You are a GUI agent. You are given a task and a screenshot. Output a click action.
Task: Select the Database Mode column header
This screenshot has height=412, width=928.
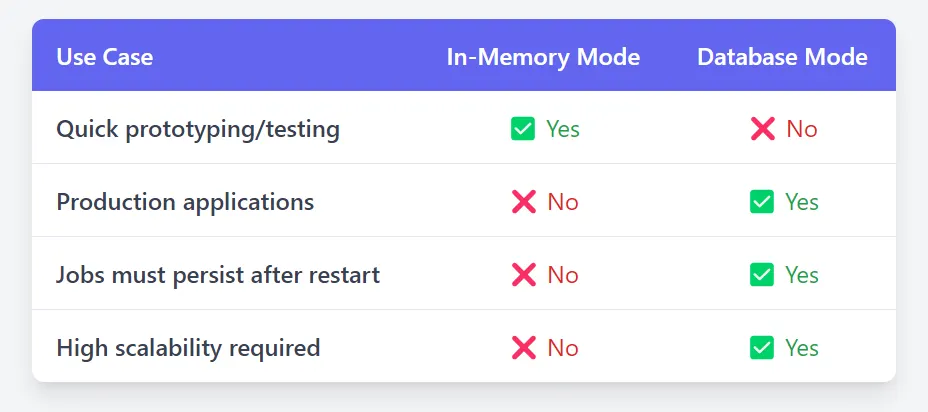pyautogui.click(x=782, y=57)
